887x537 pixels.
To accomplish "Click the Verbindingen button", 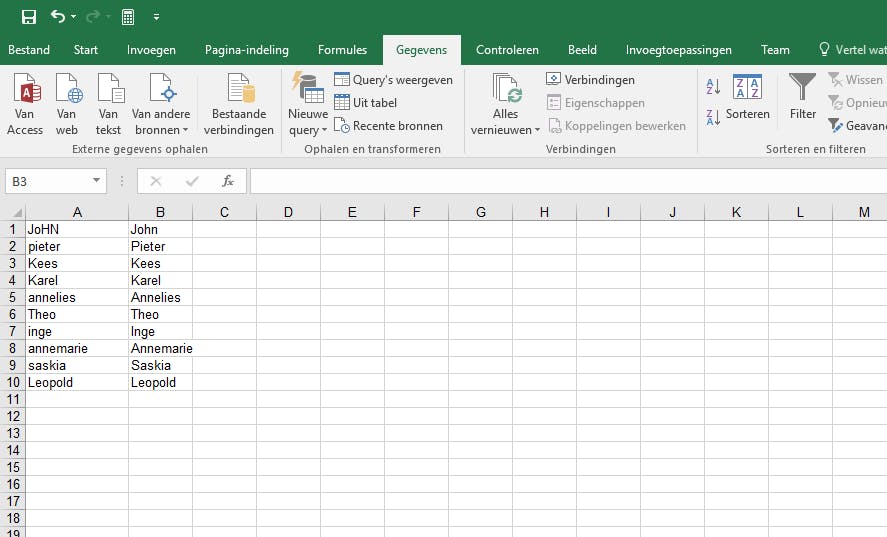I will coord(590,80).
